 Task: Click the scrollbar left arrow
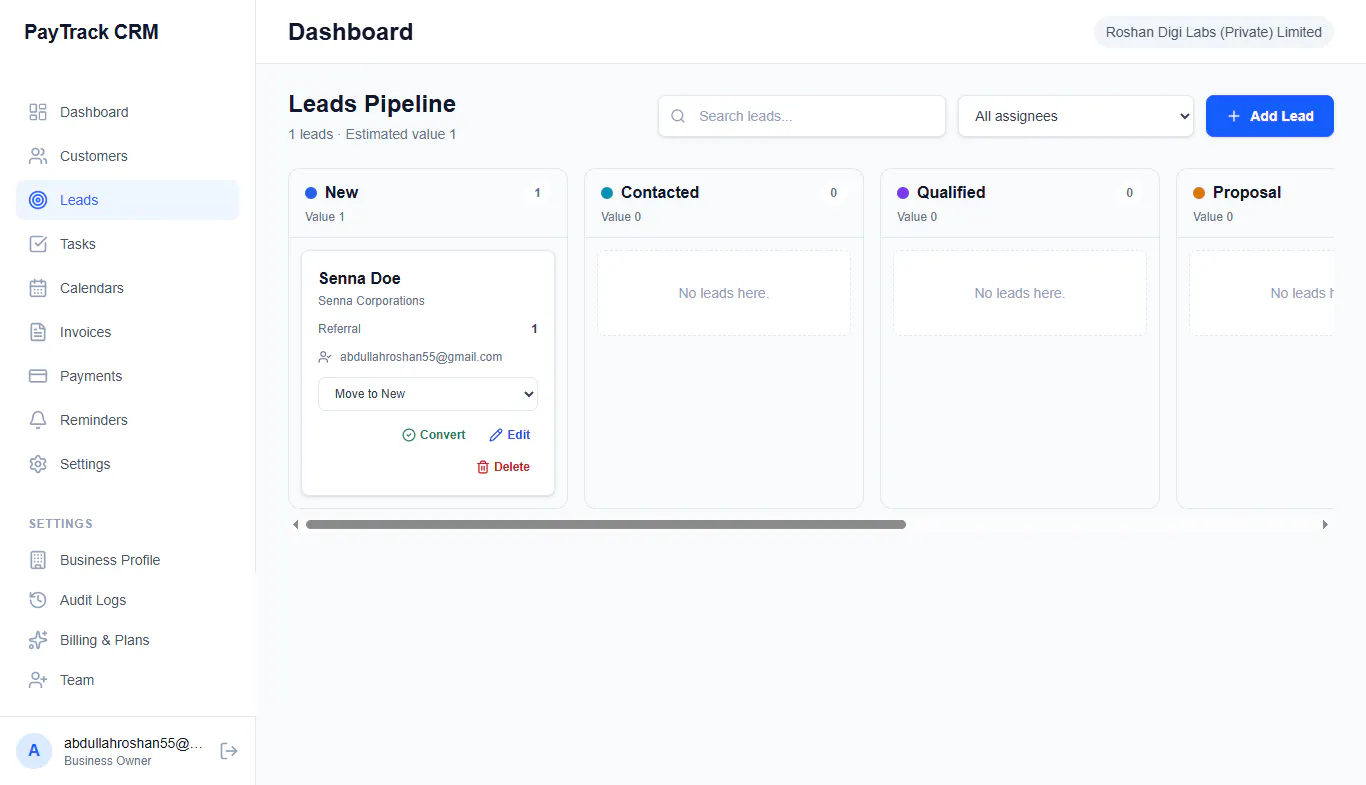(296, 524)
